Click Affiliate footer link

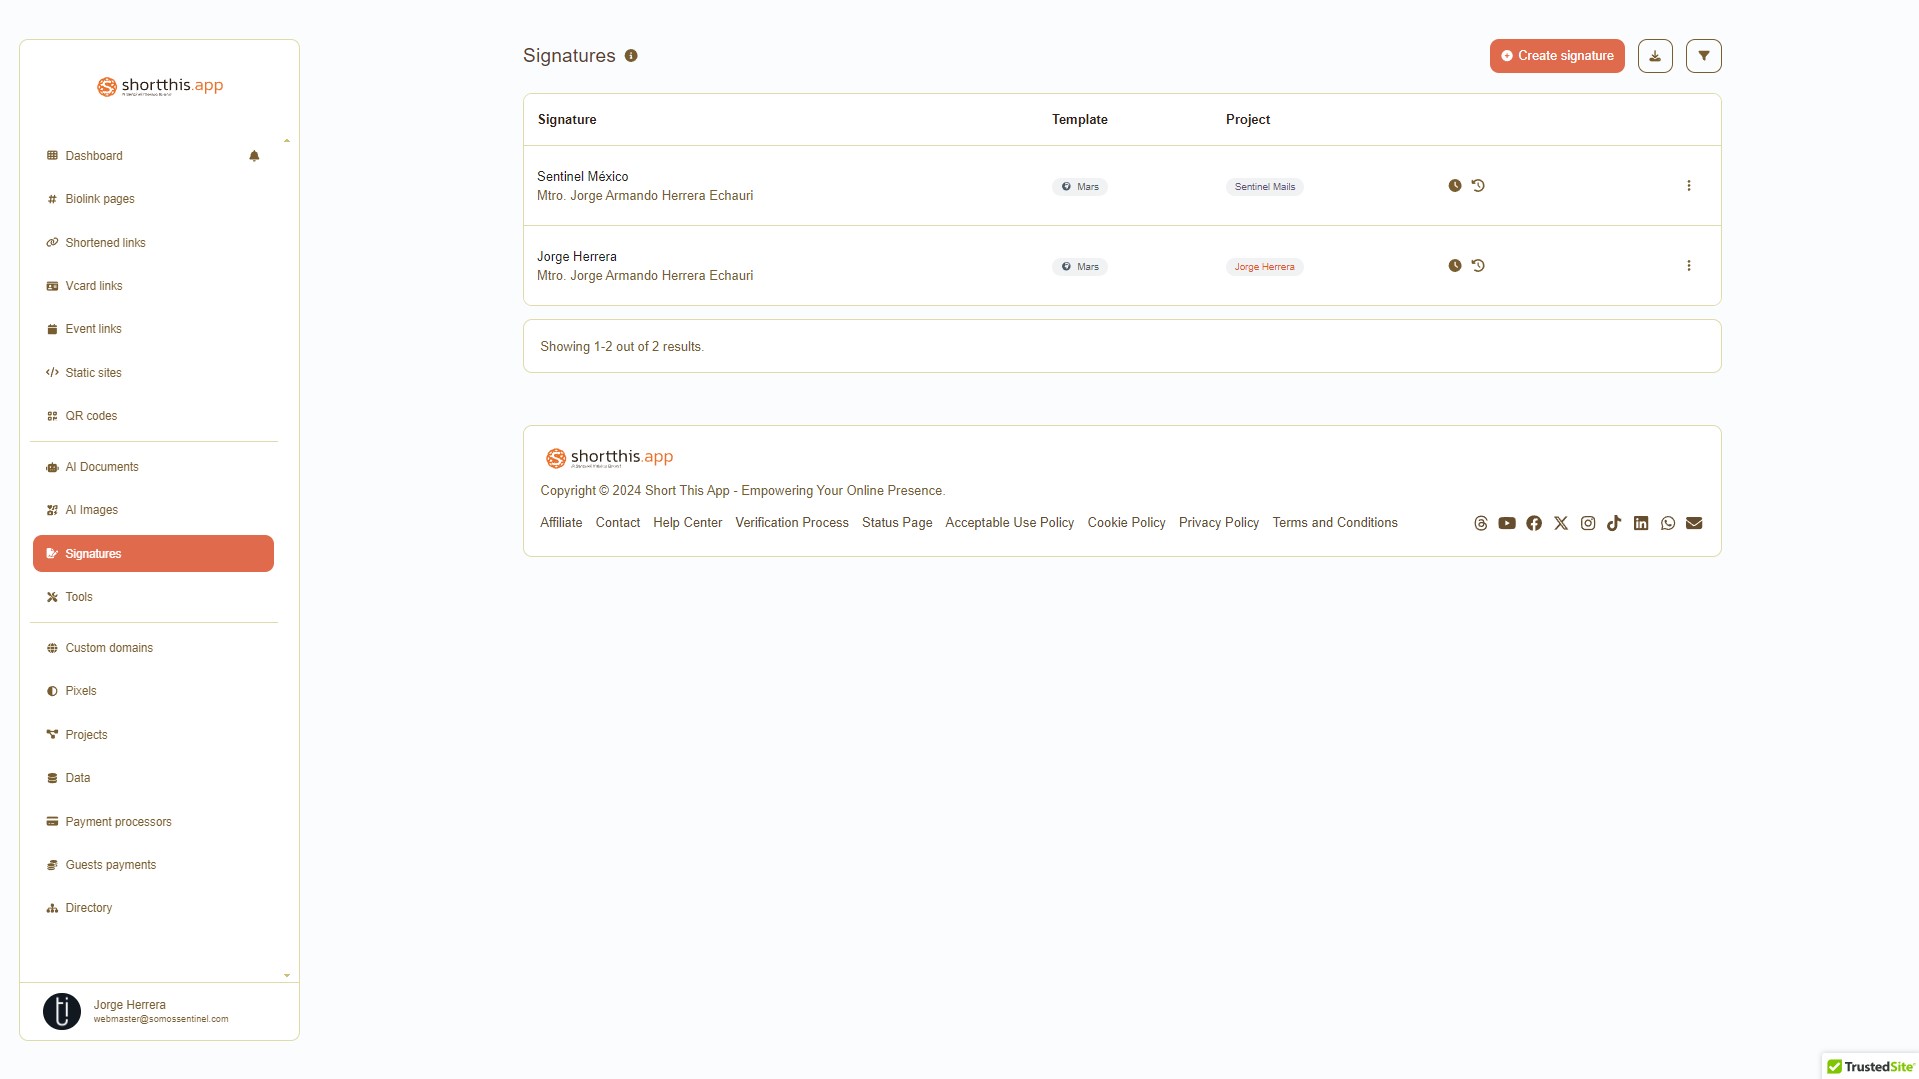561,523
